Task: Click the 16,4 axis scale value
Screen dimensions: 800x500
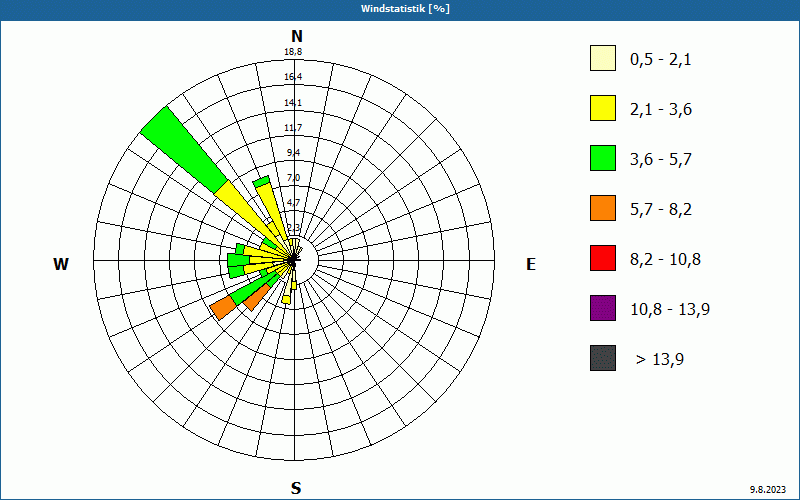Action: coord(293,77)
